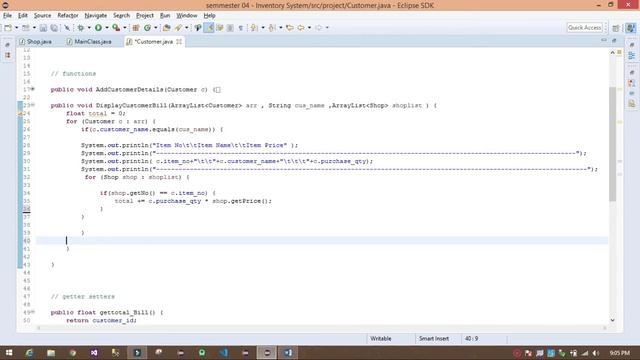This screenshot has height=360, width=640.
Task: Open the Edit menu
Action: tap(23, 16)
